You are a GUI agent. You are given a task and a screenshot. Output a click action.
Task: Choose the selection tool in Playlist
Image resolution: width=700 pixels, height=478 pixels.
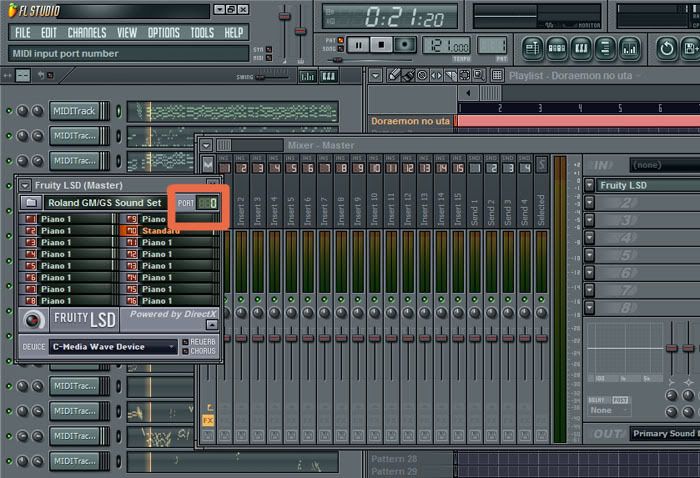pyautogui.click(x=465, y=75)
